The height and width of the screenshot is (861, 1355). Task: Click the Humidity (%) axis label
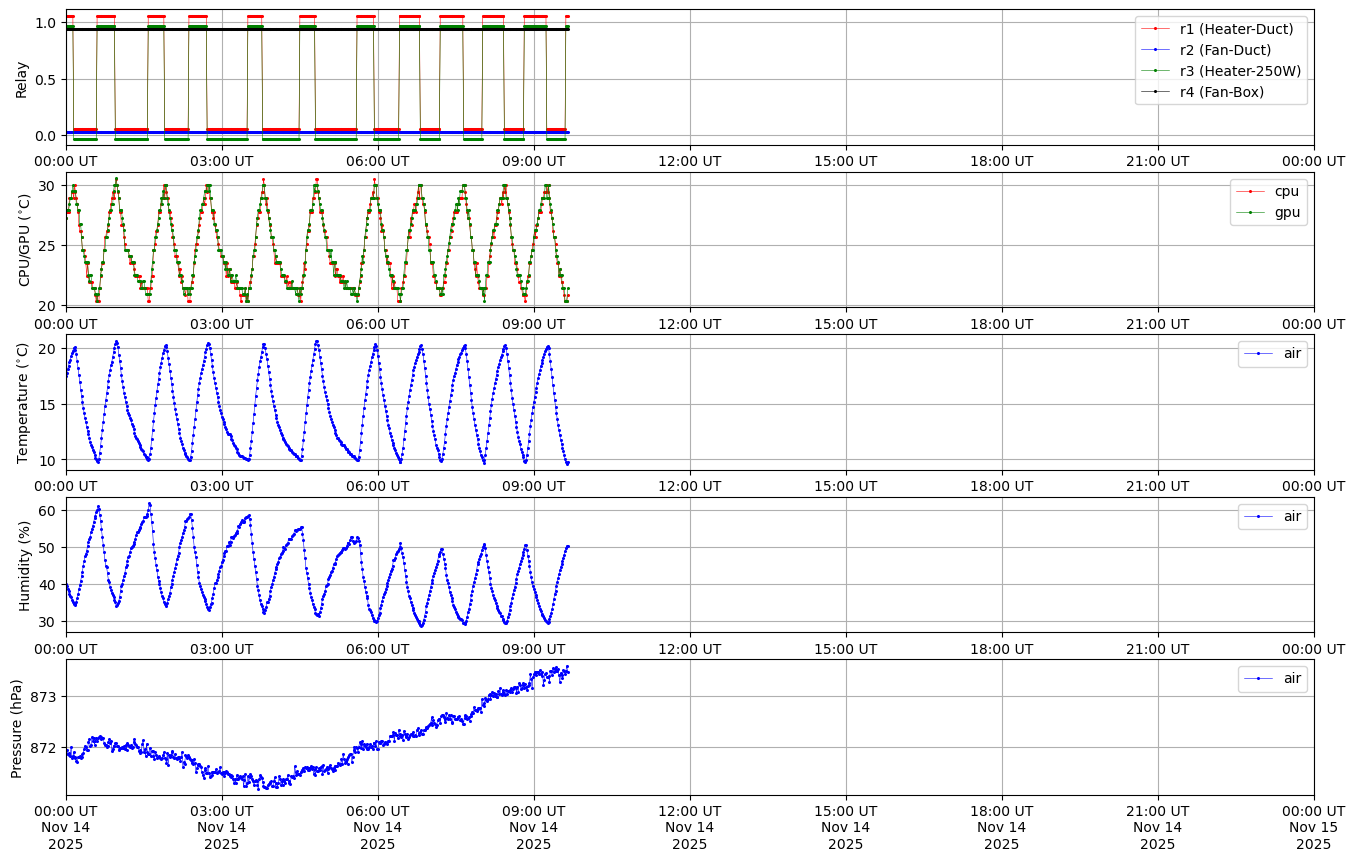24,565
